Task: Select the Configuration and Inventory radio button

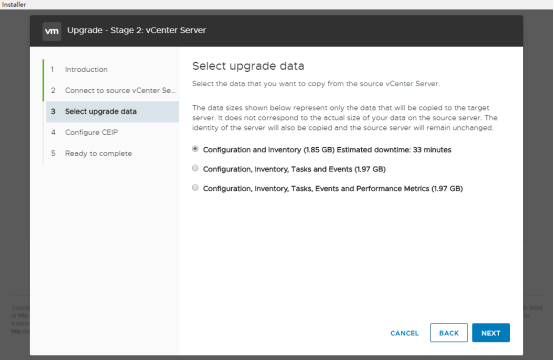Action: point(195,149)
